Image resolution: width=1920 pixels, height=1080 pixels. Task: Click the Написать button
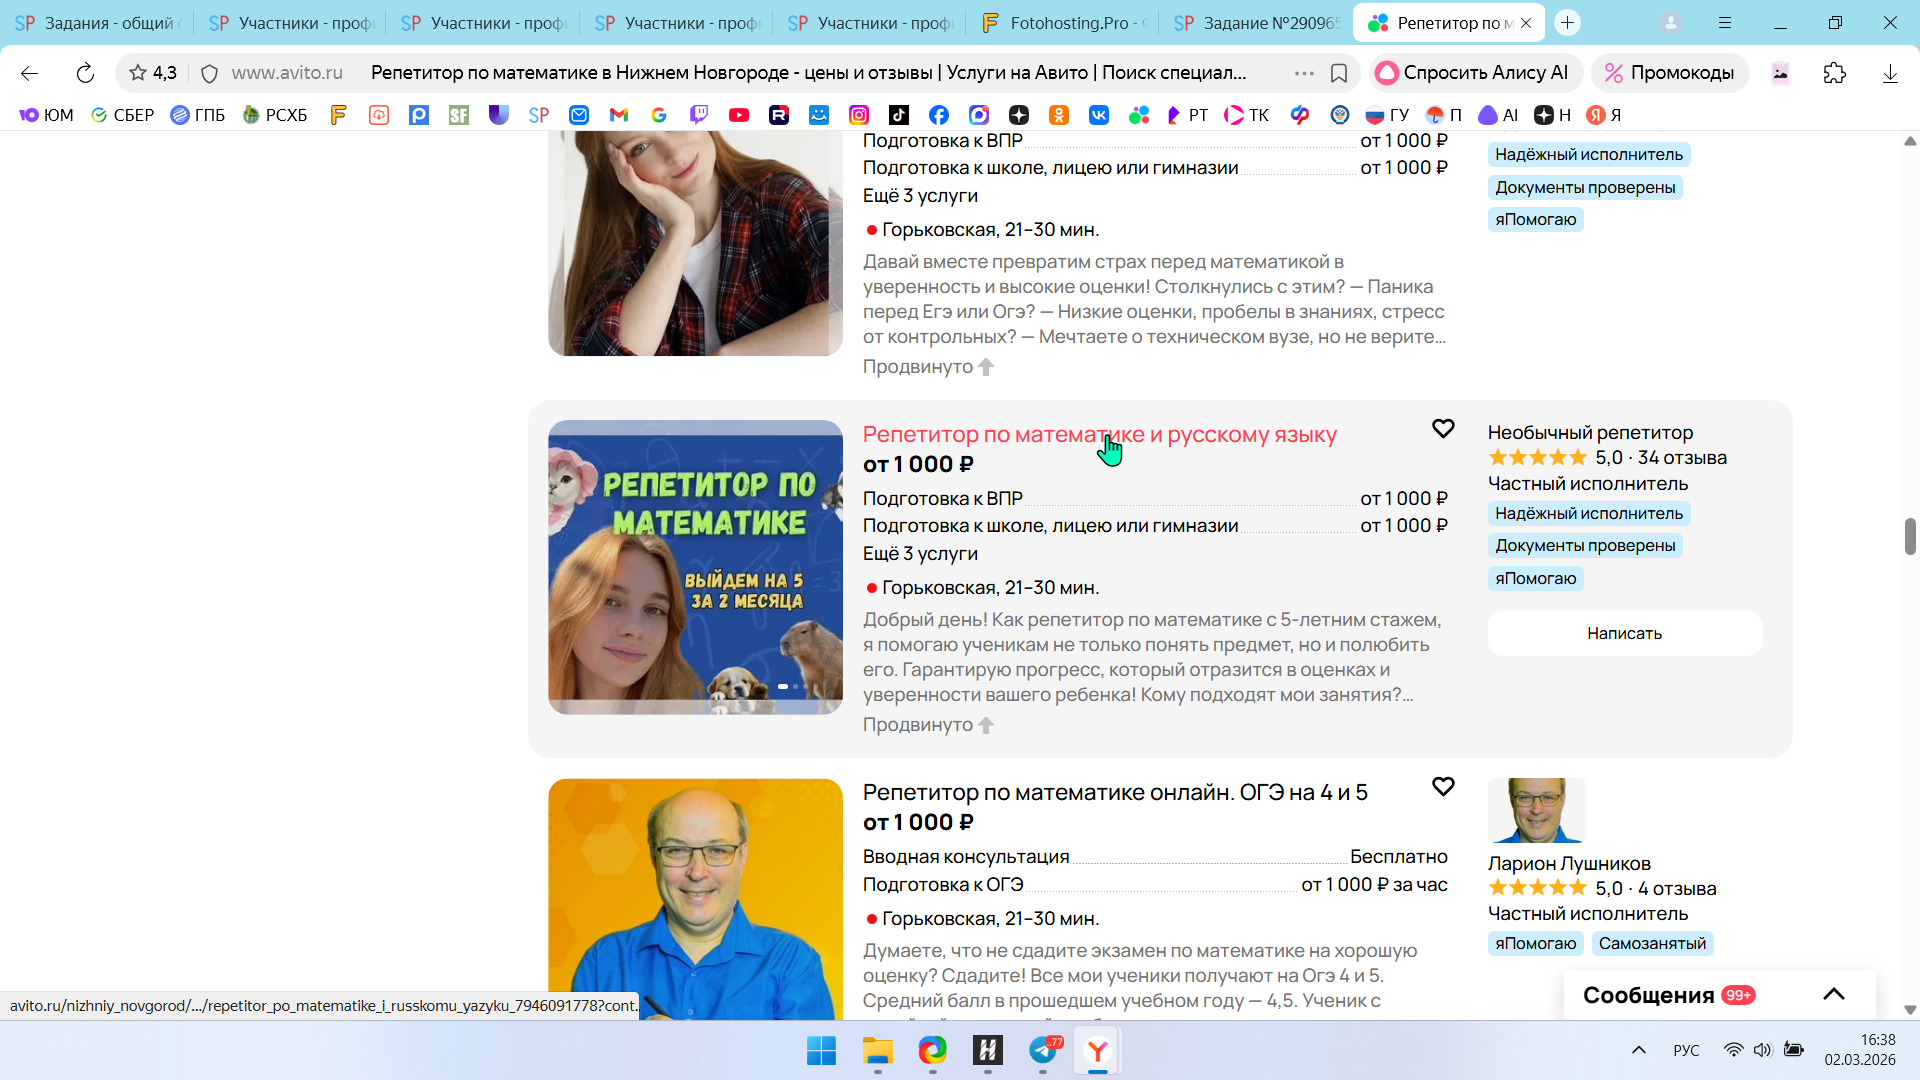pos(1624,633)
